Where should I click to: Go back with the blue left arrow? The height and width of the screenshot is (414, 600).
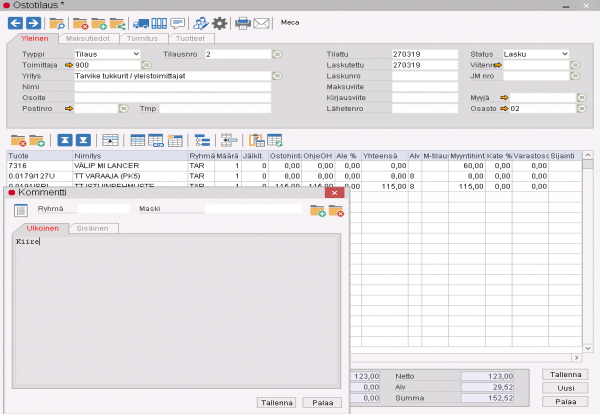click(15, 23)
